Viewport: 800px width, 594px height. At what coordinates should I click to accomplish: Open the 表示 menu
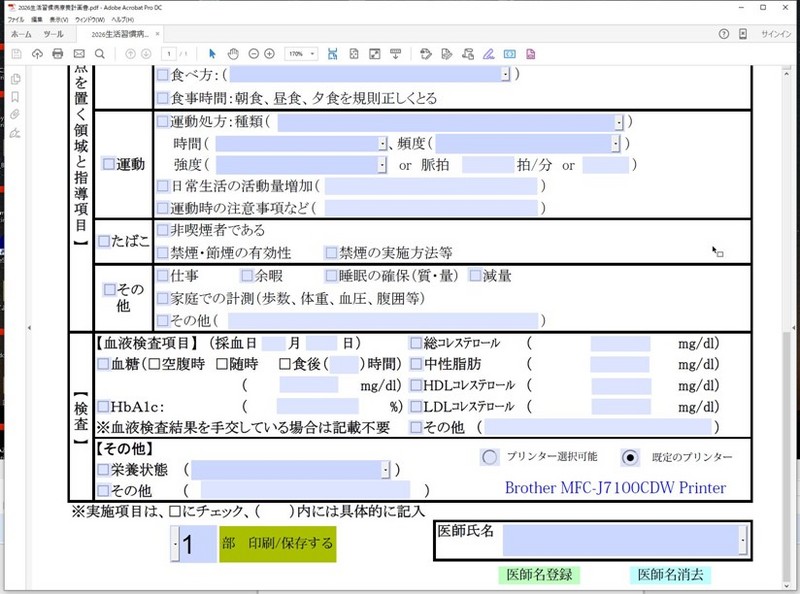coord(59,19)
